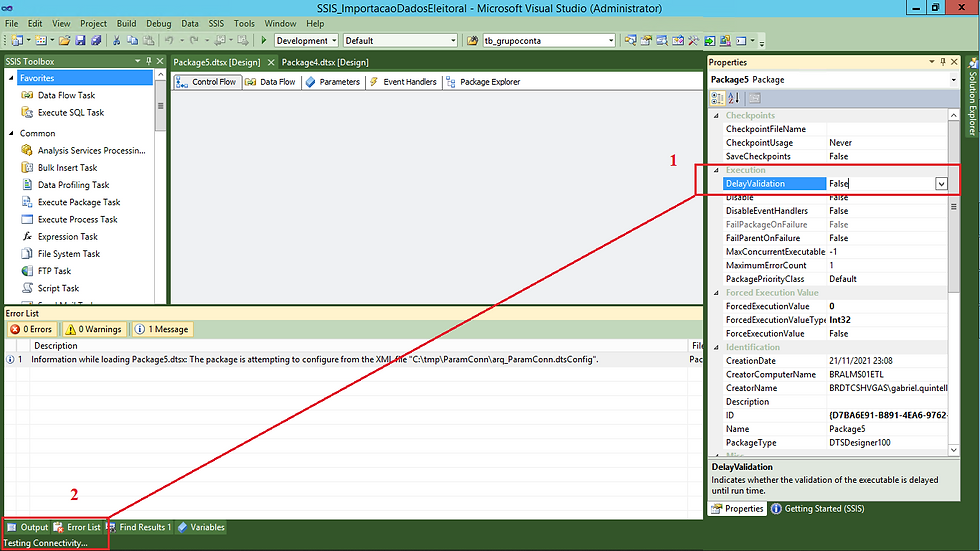Toggle the 0 Warnings filter
The width and height of the screenshot is (980, 551).
point(94,329)
